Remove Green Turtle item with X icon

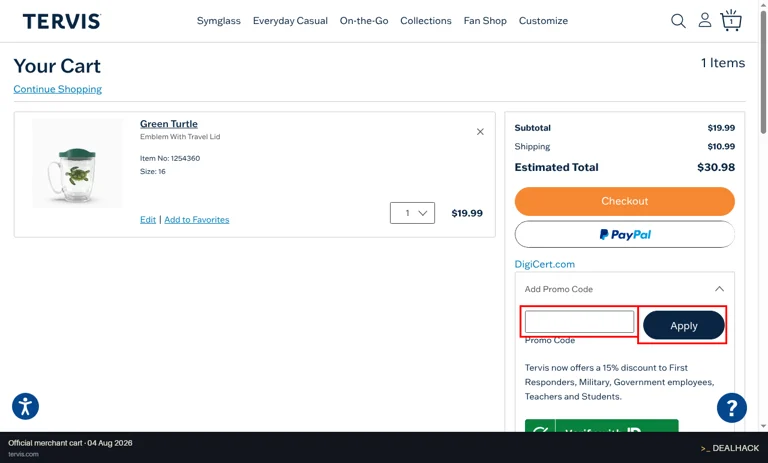480,132
